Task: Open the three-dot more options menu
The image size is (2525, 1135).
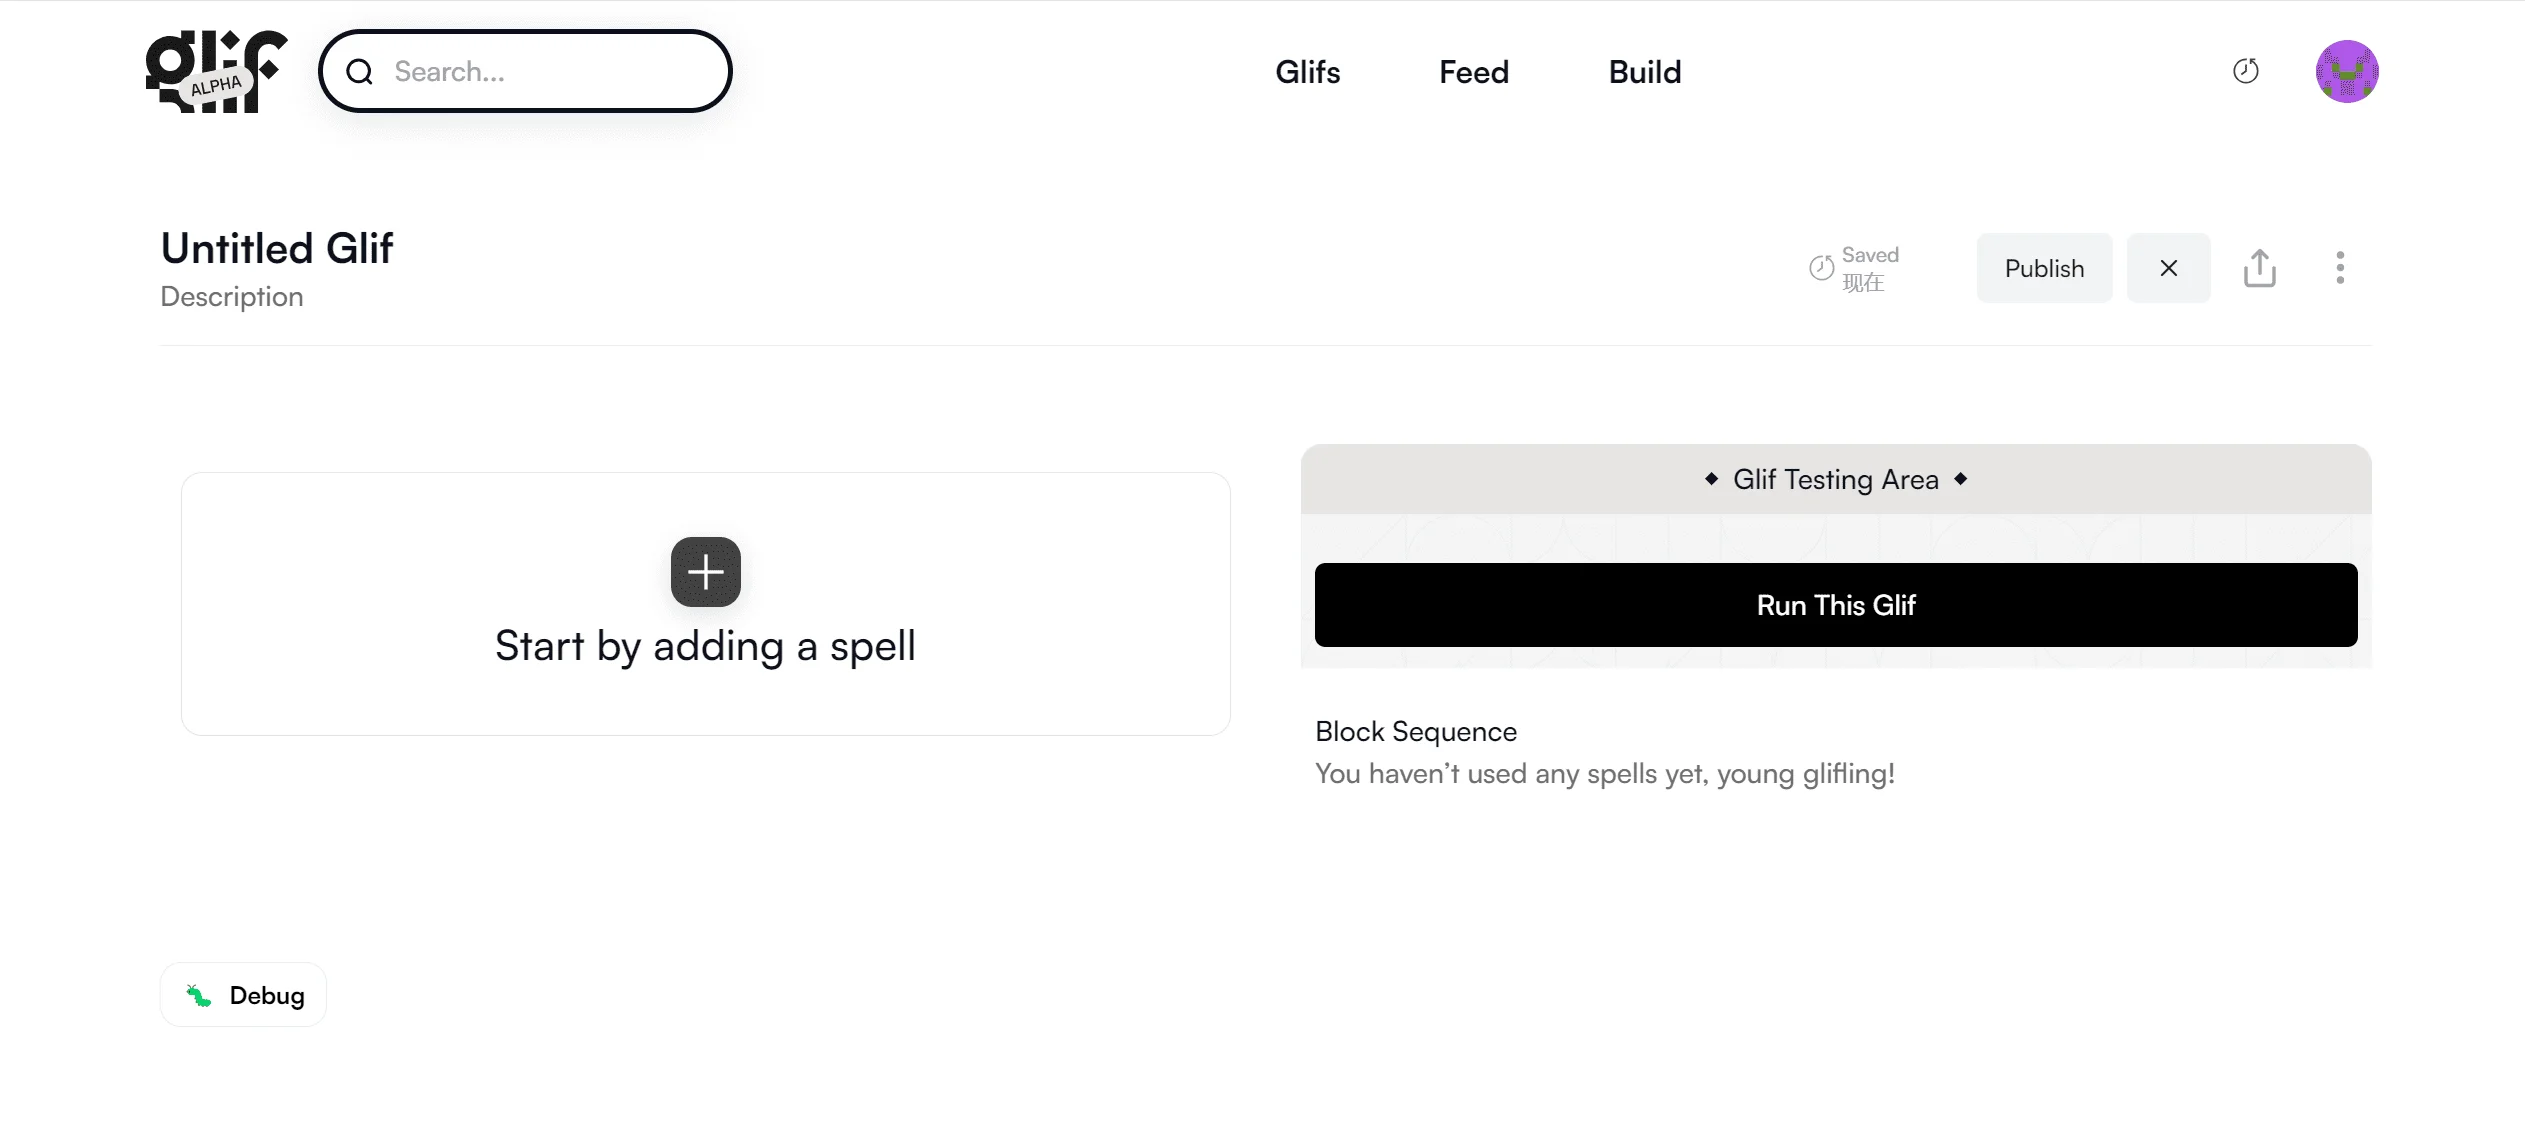Action: 2340,268
